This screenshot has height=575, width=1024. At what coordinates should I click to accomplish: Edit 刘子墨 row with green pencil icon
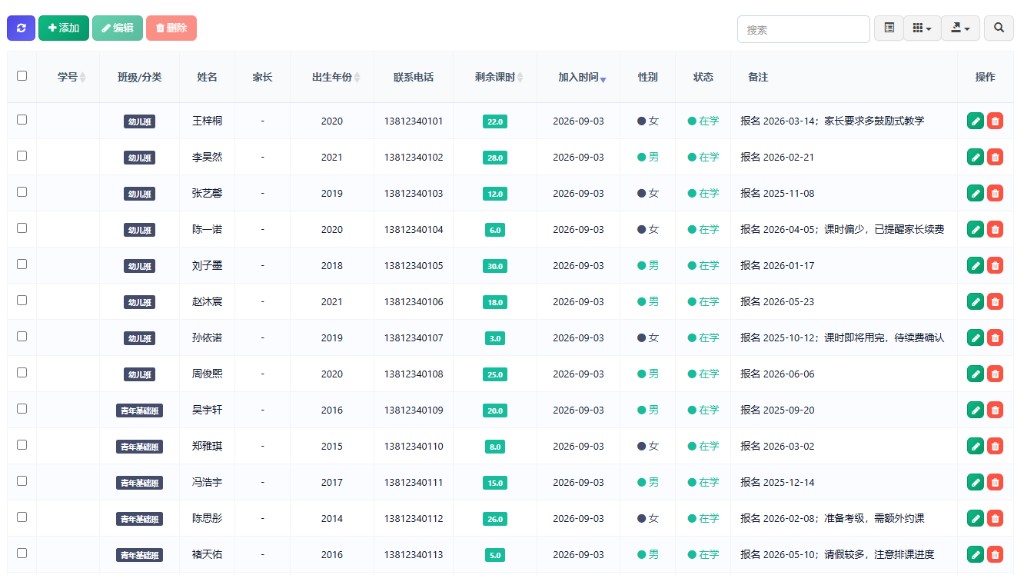click(x=975, y=265)
